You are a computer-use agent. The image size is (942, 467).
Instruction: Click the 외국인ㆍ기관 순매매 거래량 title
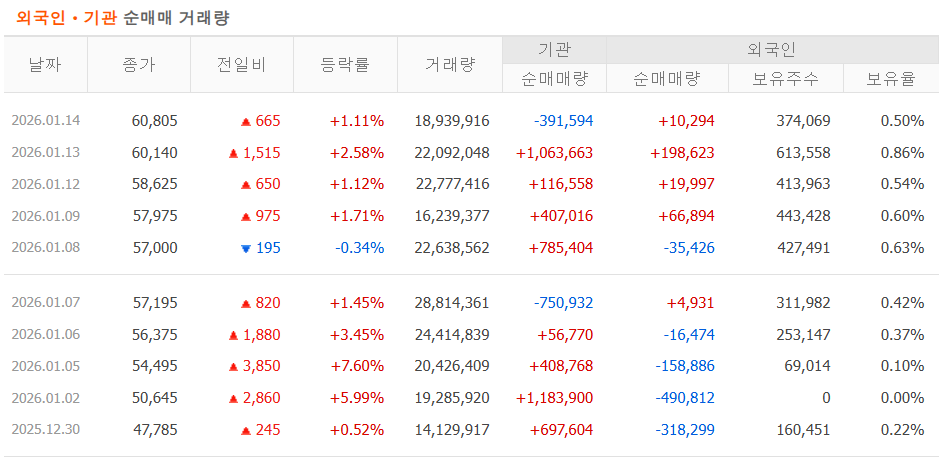click(x=123, y=18)
